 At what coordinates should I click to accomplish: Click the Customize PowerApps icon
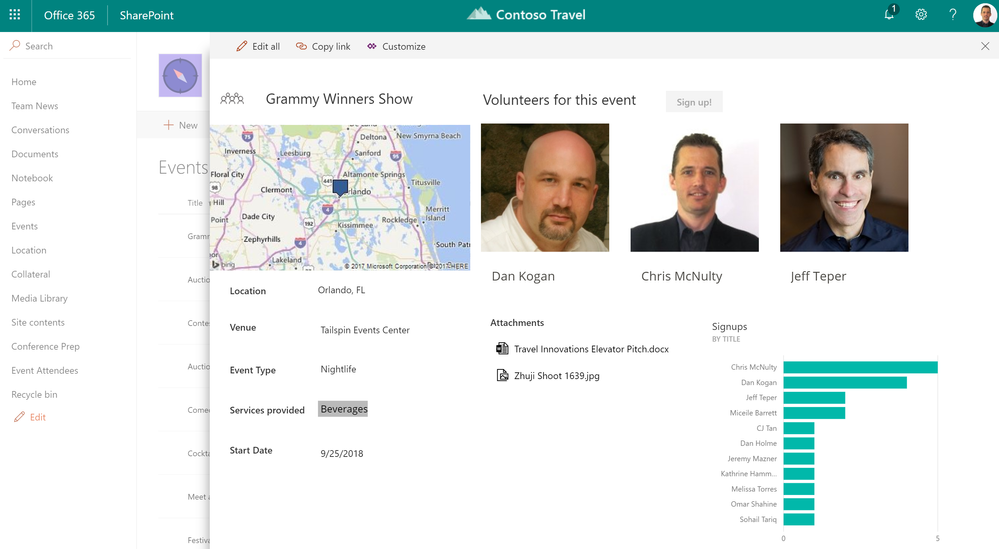point(372,46)
